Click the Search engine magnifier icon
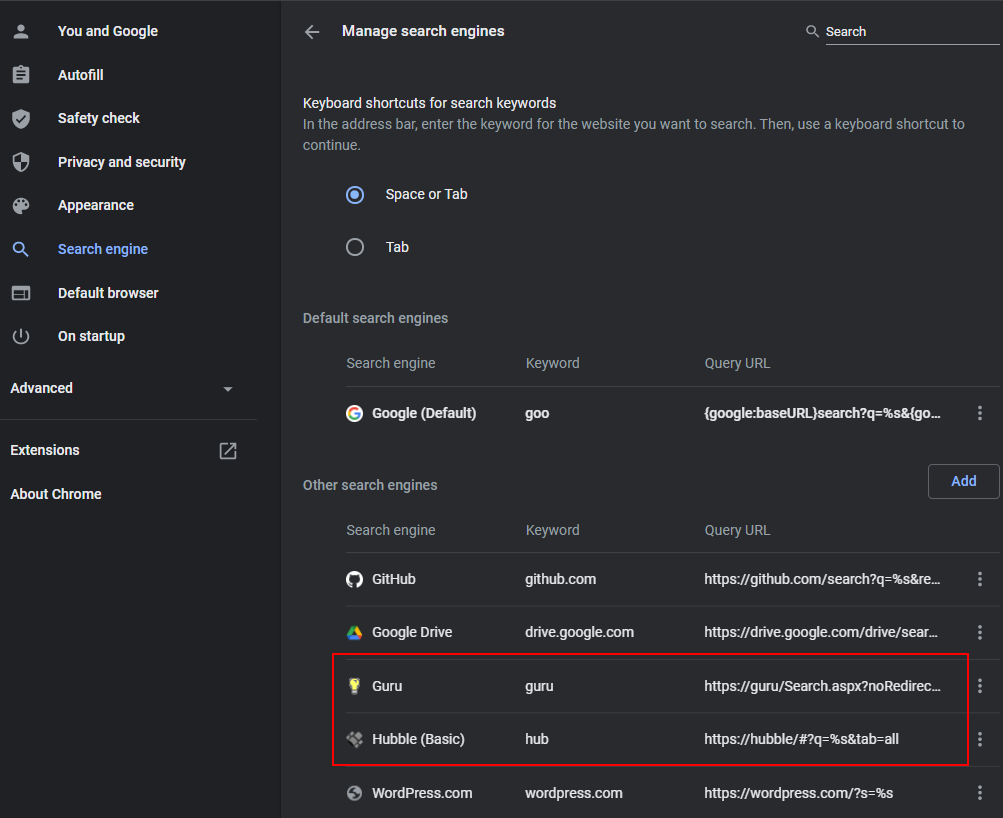 [21, 249]
